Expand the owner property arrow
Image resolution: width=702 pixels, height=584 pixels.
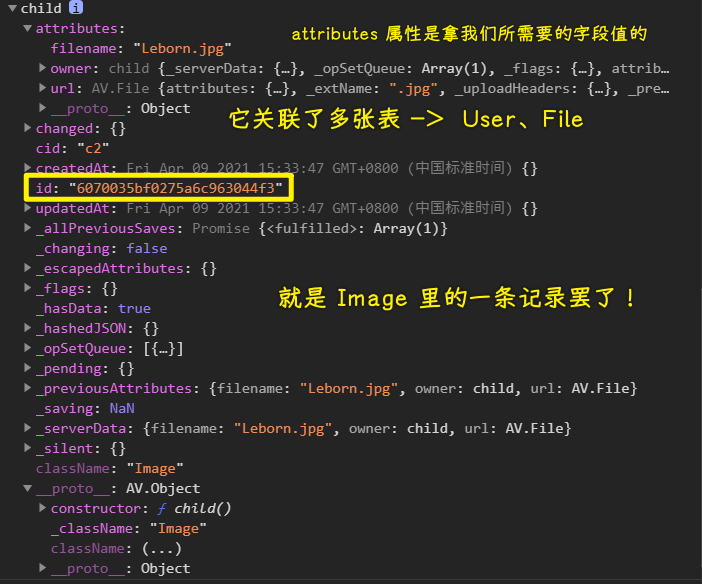click(x=43, y=68)
